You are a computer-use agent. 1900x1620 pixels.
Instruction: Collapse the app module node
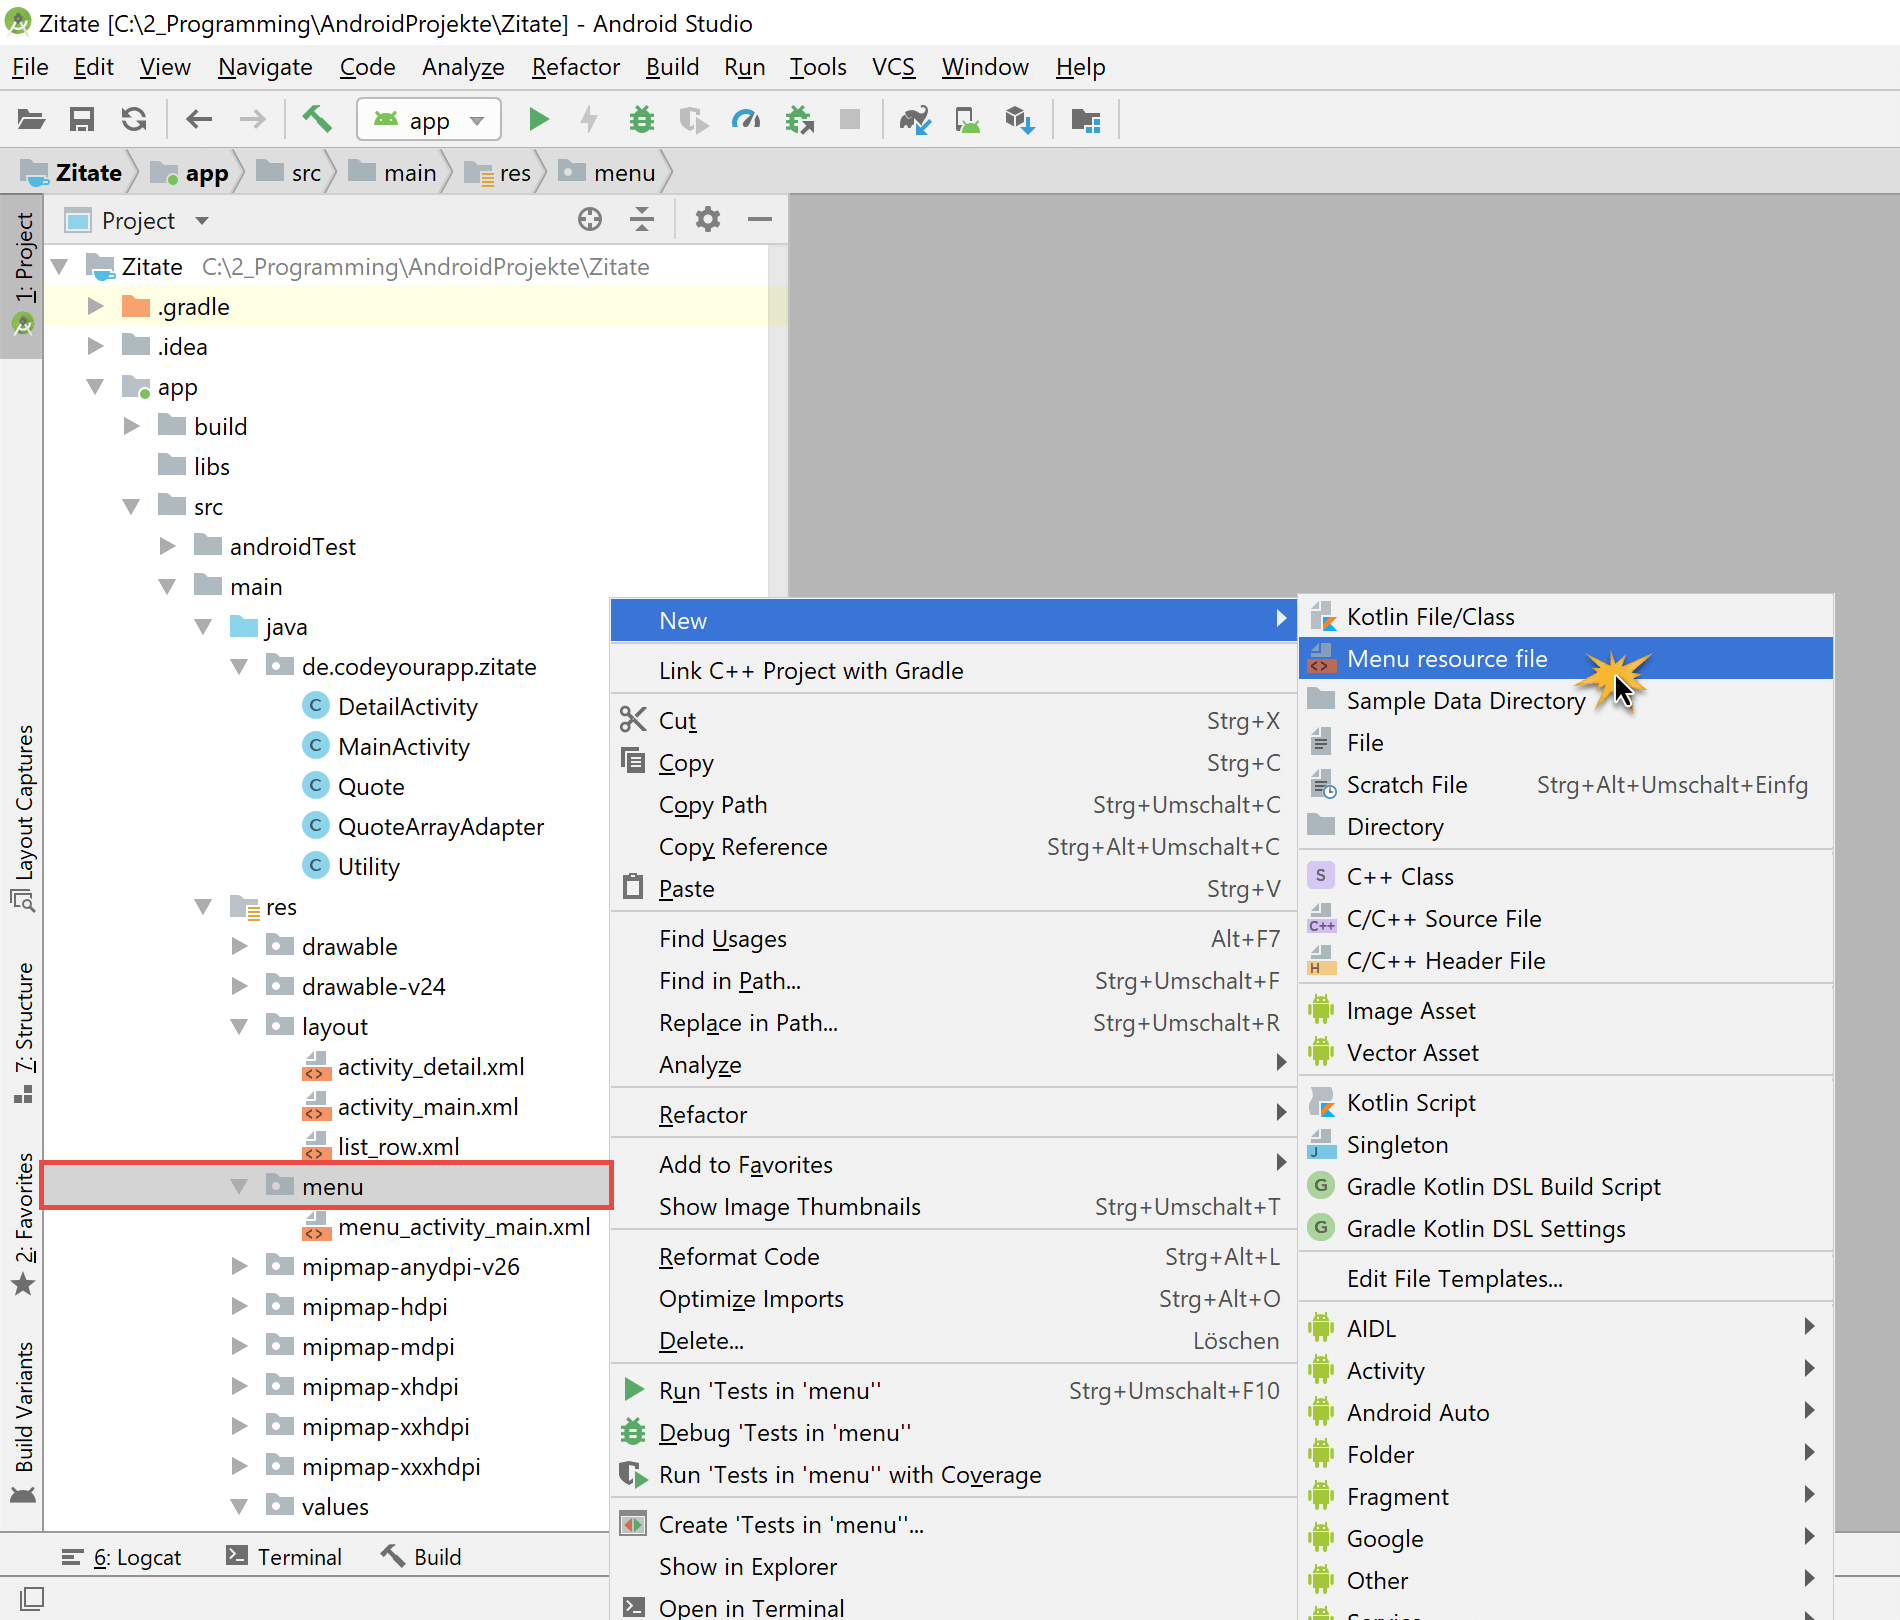(96, 386)
